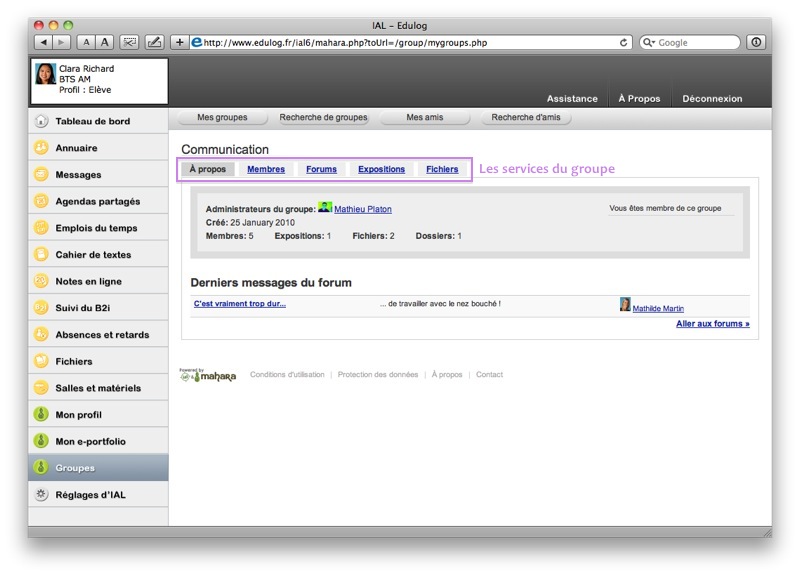800x576 pixels.
Task: Open Annuaire via its sidebar icon
Action: coord(41,148)
